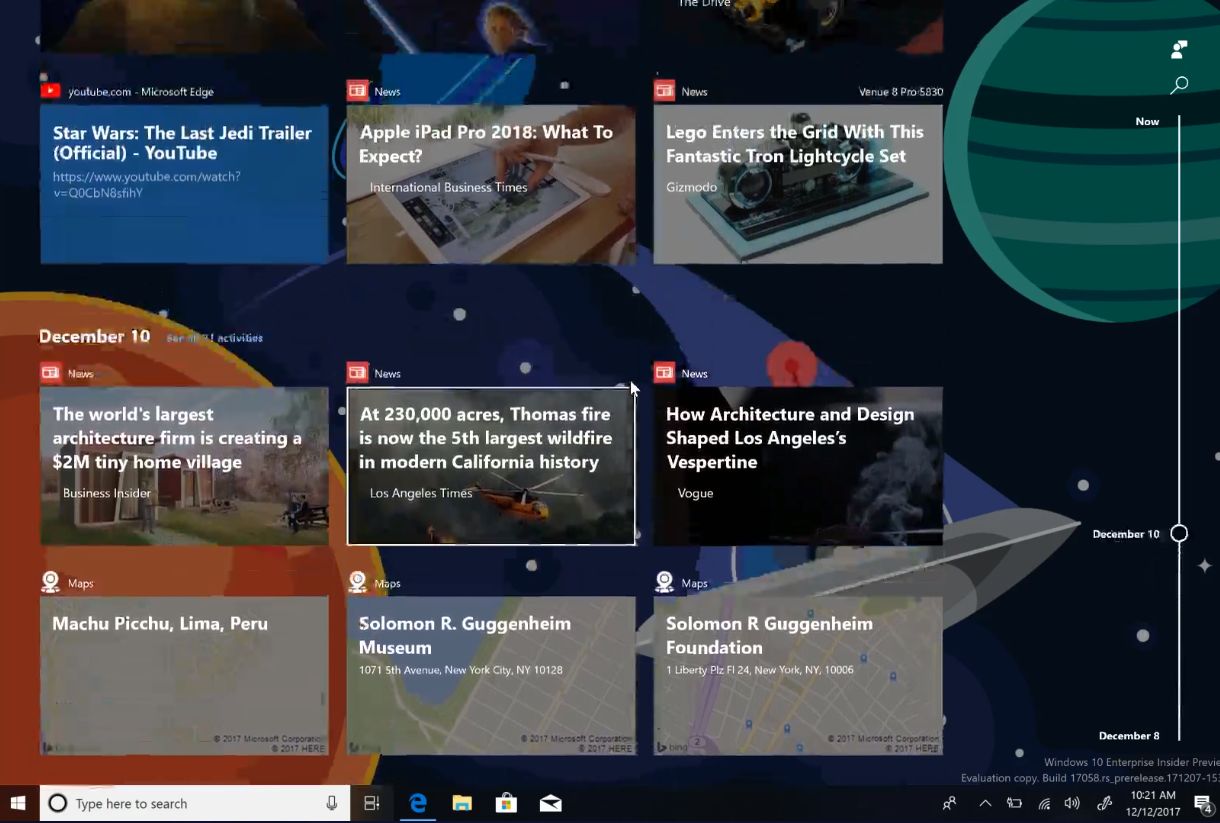Click the YouTube icon above Star Wars card

tap(50, 91)
